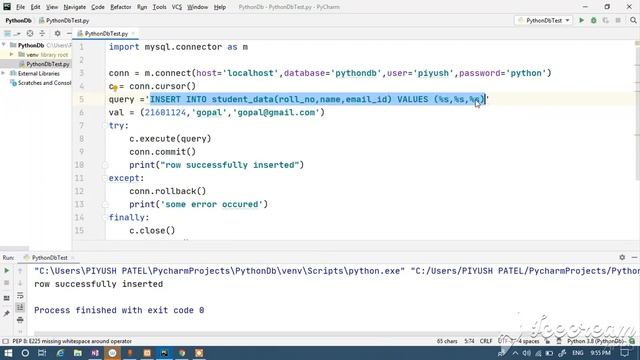Open the Project view selector icon

click(x=7, y=33)
